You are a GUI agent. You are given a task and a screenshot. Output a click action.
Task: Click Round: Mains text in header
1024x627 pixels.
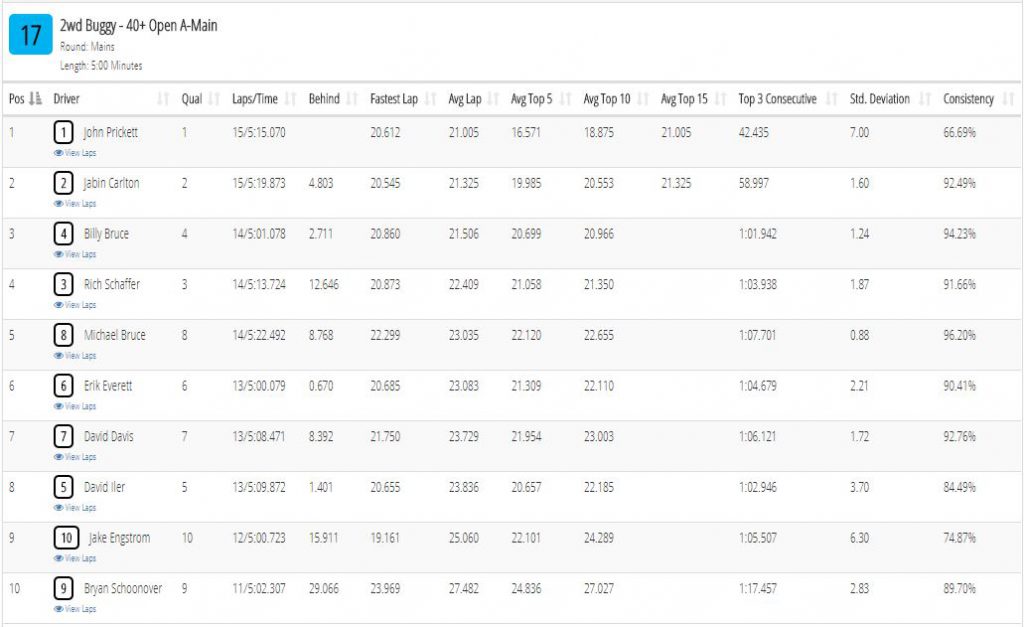tap(88, 47)
